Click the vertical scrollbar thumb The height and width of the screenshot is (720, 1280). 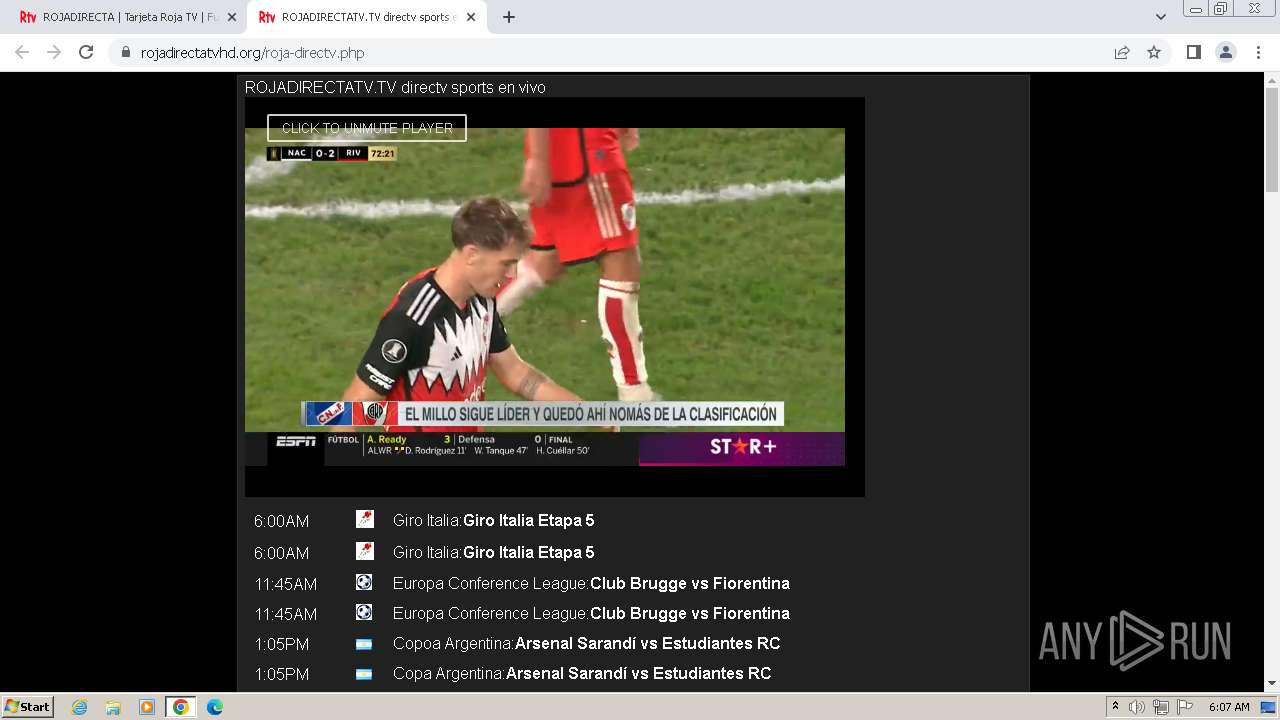[x=1272, y=140]
